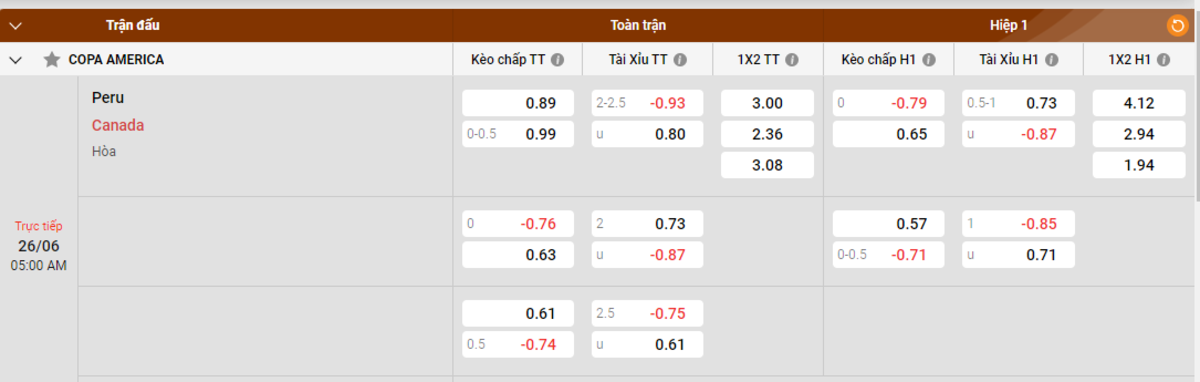Open info icon beside Kèo chấp H1
The width and height of the screenshot is (1200, 382).
coord(929,60)
